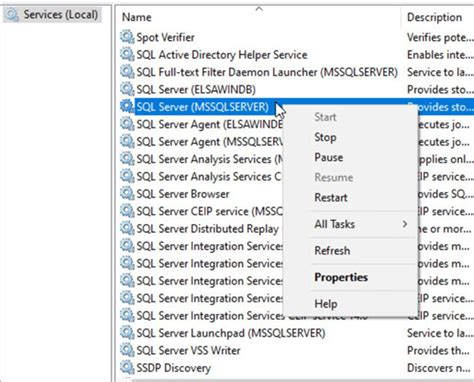Select SQL Server Agent (MSSQLSERVER) service
The image size is (474, 382).
[209, 142]
